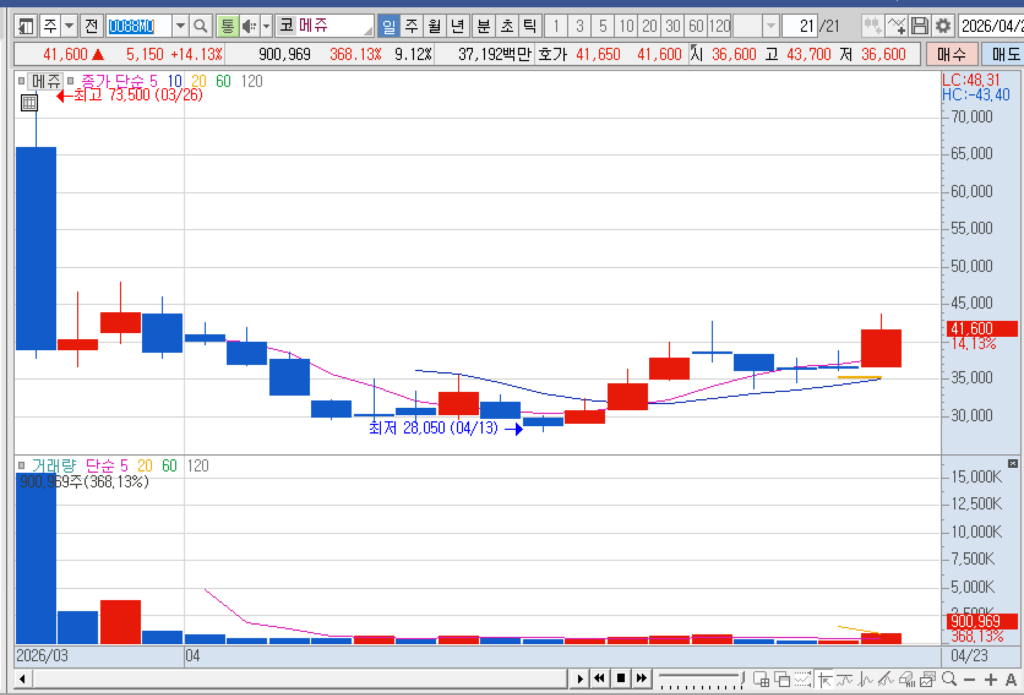Image resolution: width=1024 pixels, height=695 pixels.
Task: Select interval 1 button
Action: tap(556, 26)
